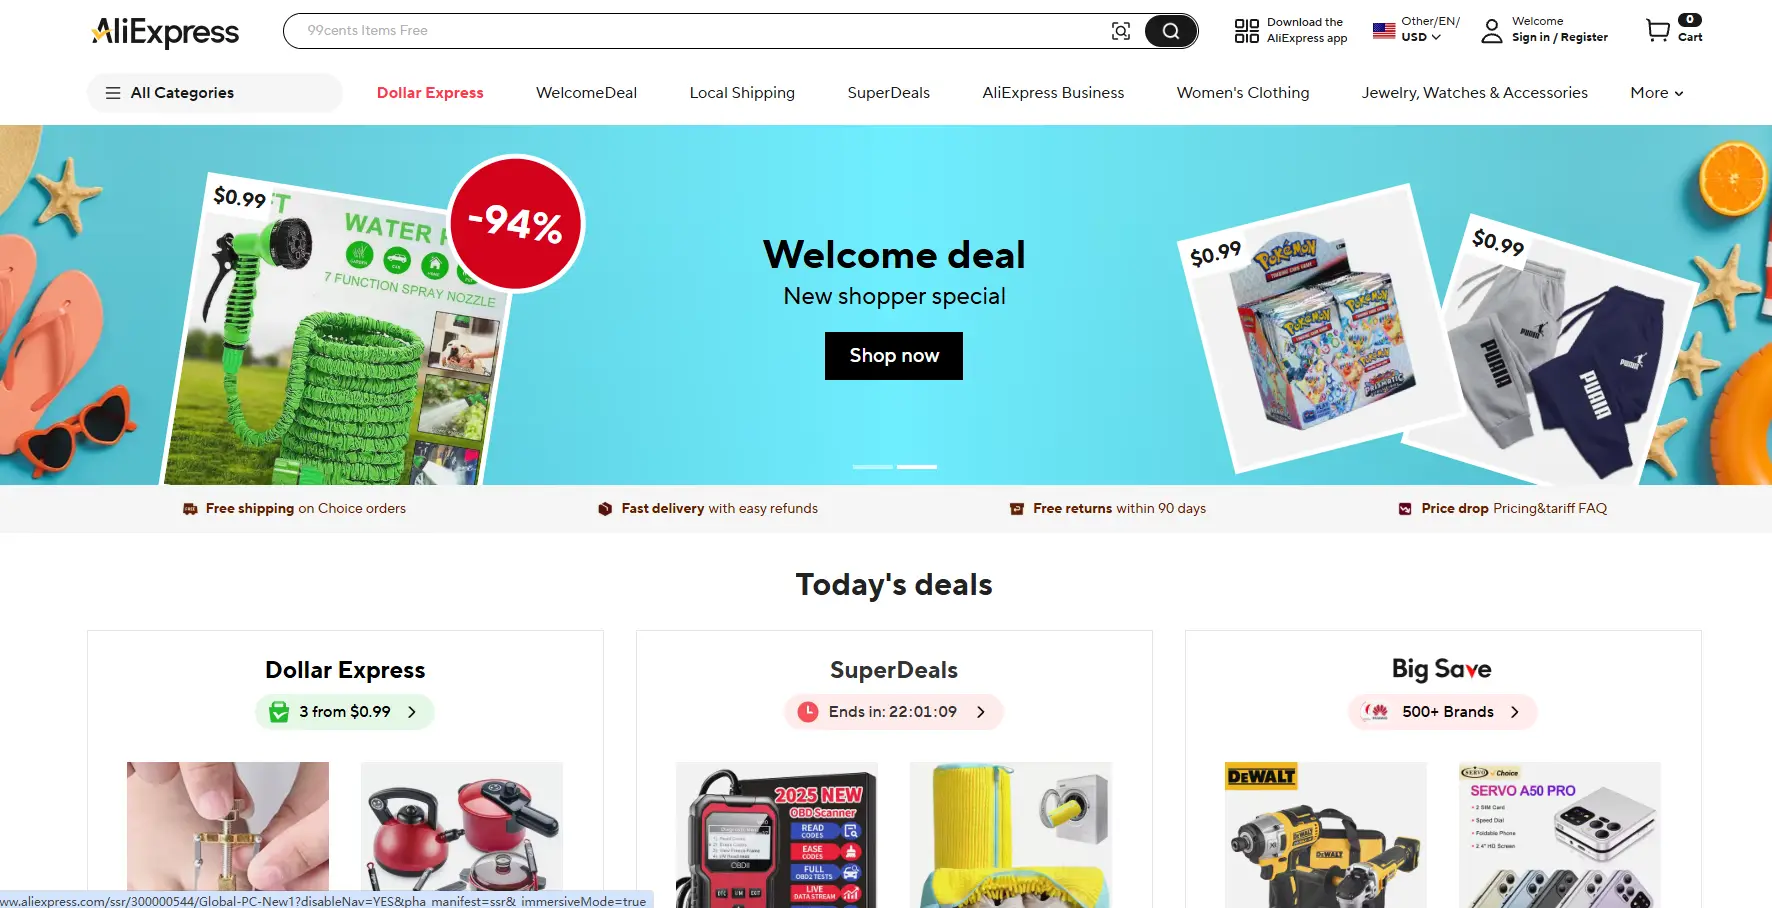
Task: Open the DeWalt drill product thumbnail
Action: [1326, 835]
